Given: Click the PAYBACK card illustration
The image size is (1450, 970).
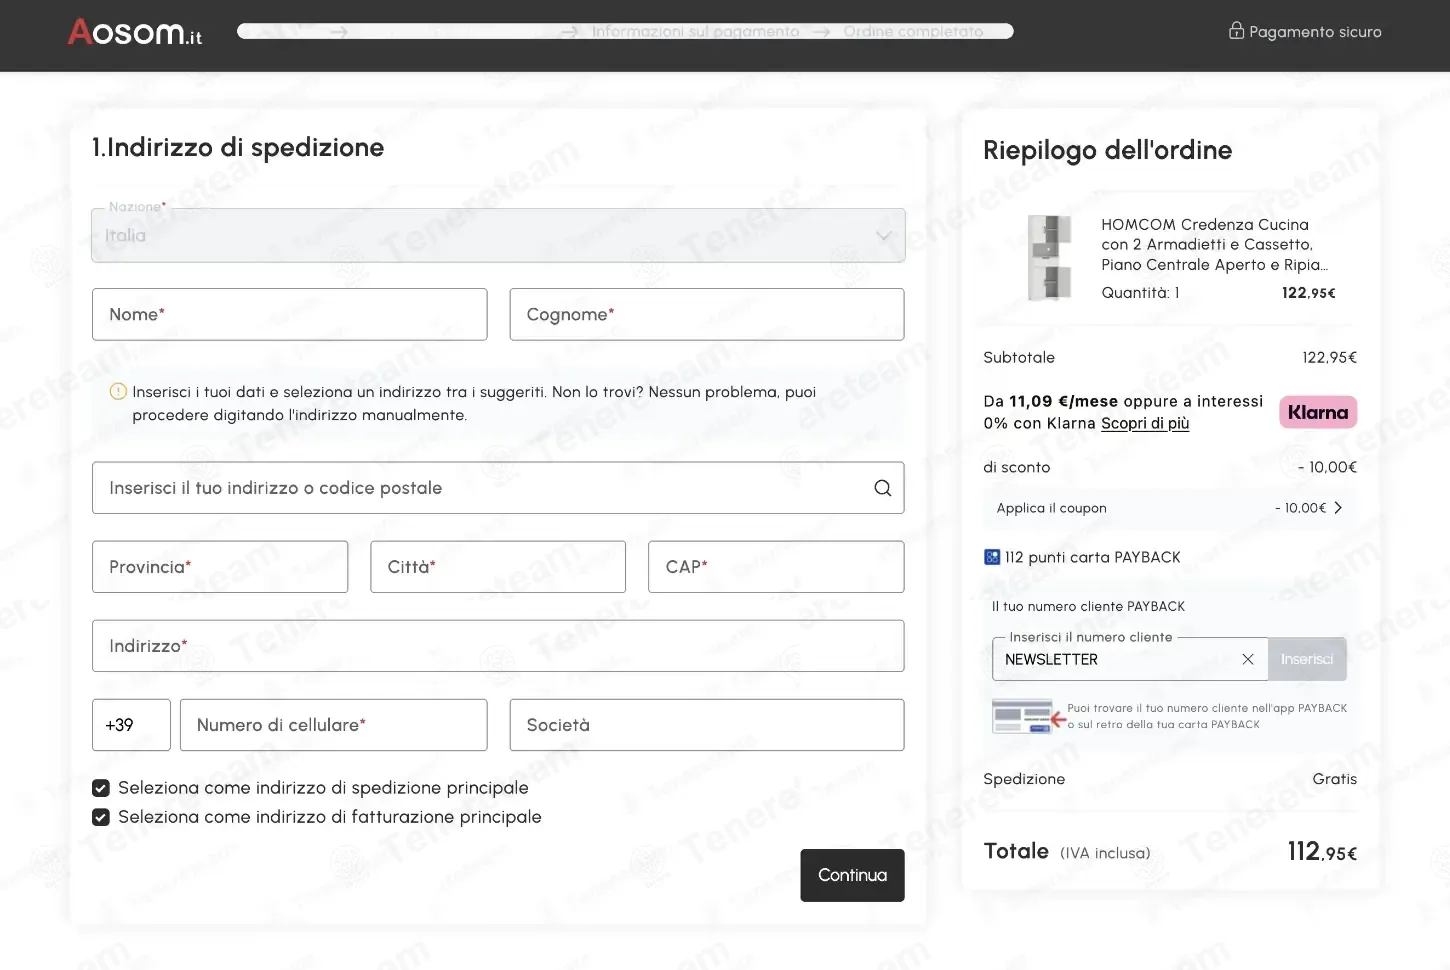Looking at the screenshot, I should pyautogui.click(x=1027, y=716).
